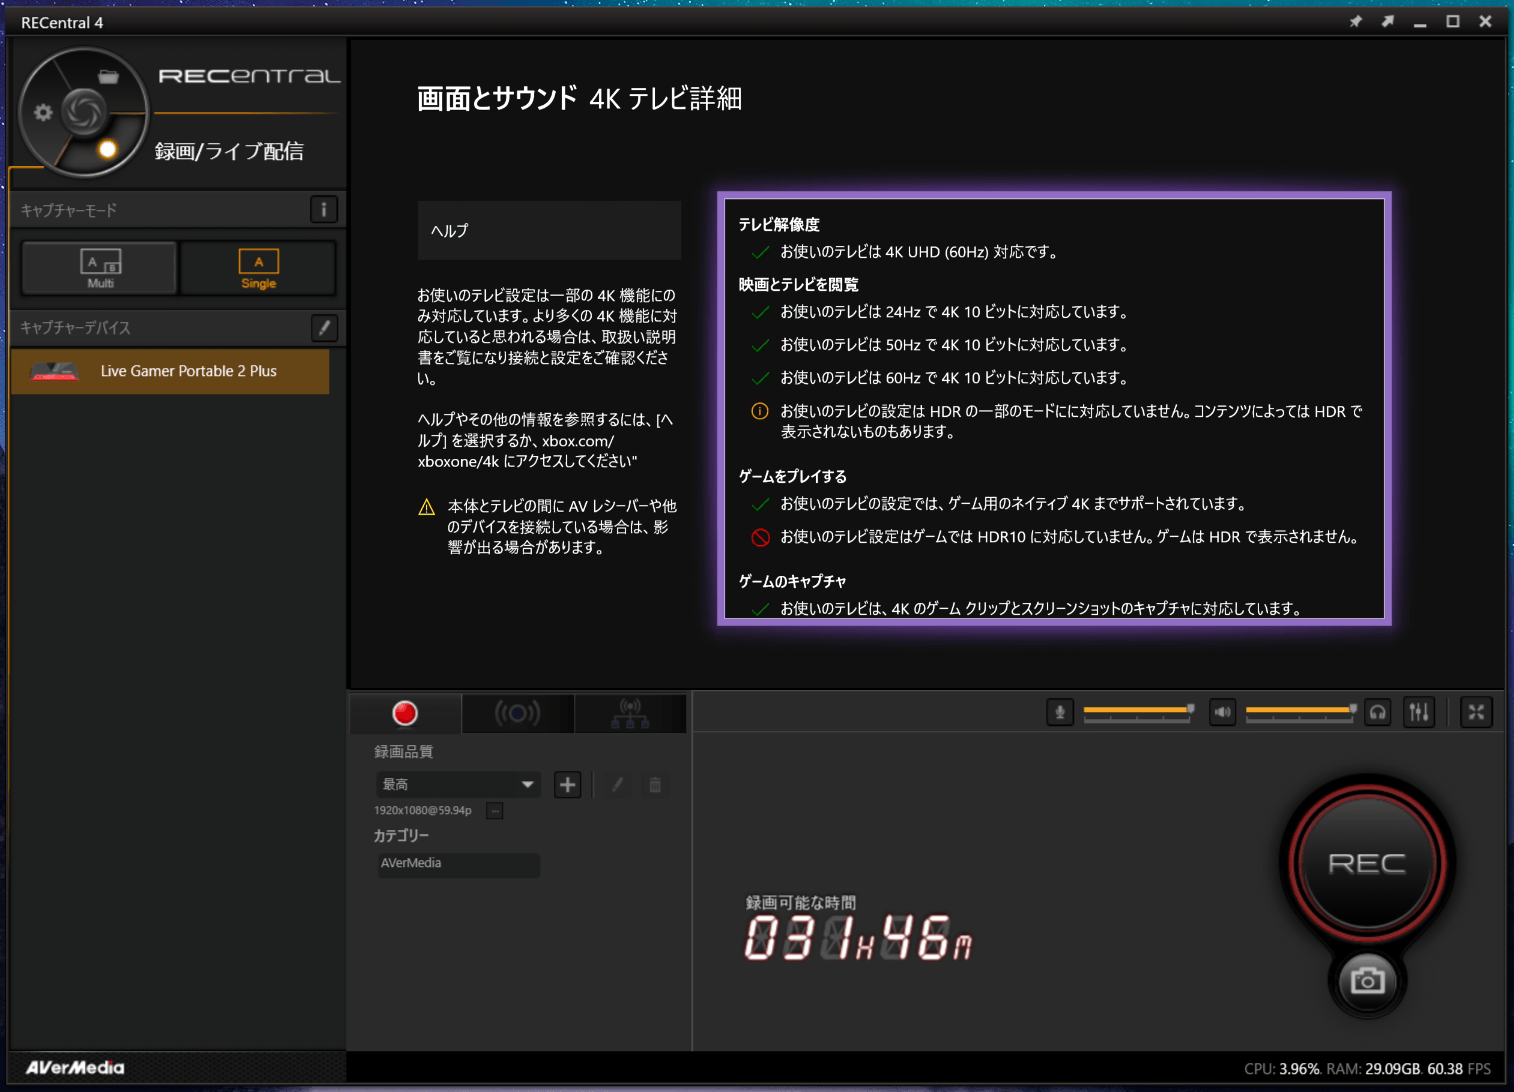
Task: Add a new recording quality profile
Action: click(x=567, y=785)
